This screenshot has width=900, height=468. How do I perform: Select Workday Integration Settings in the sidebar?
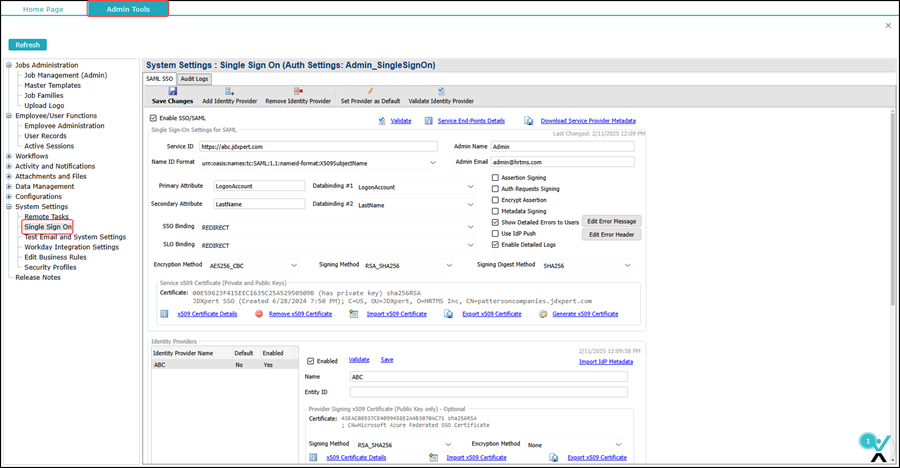coord(71,247)
